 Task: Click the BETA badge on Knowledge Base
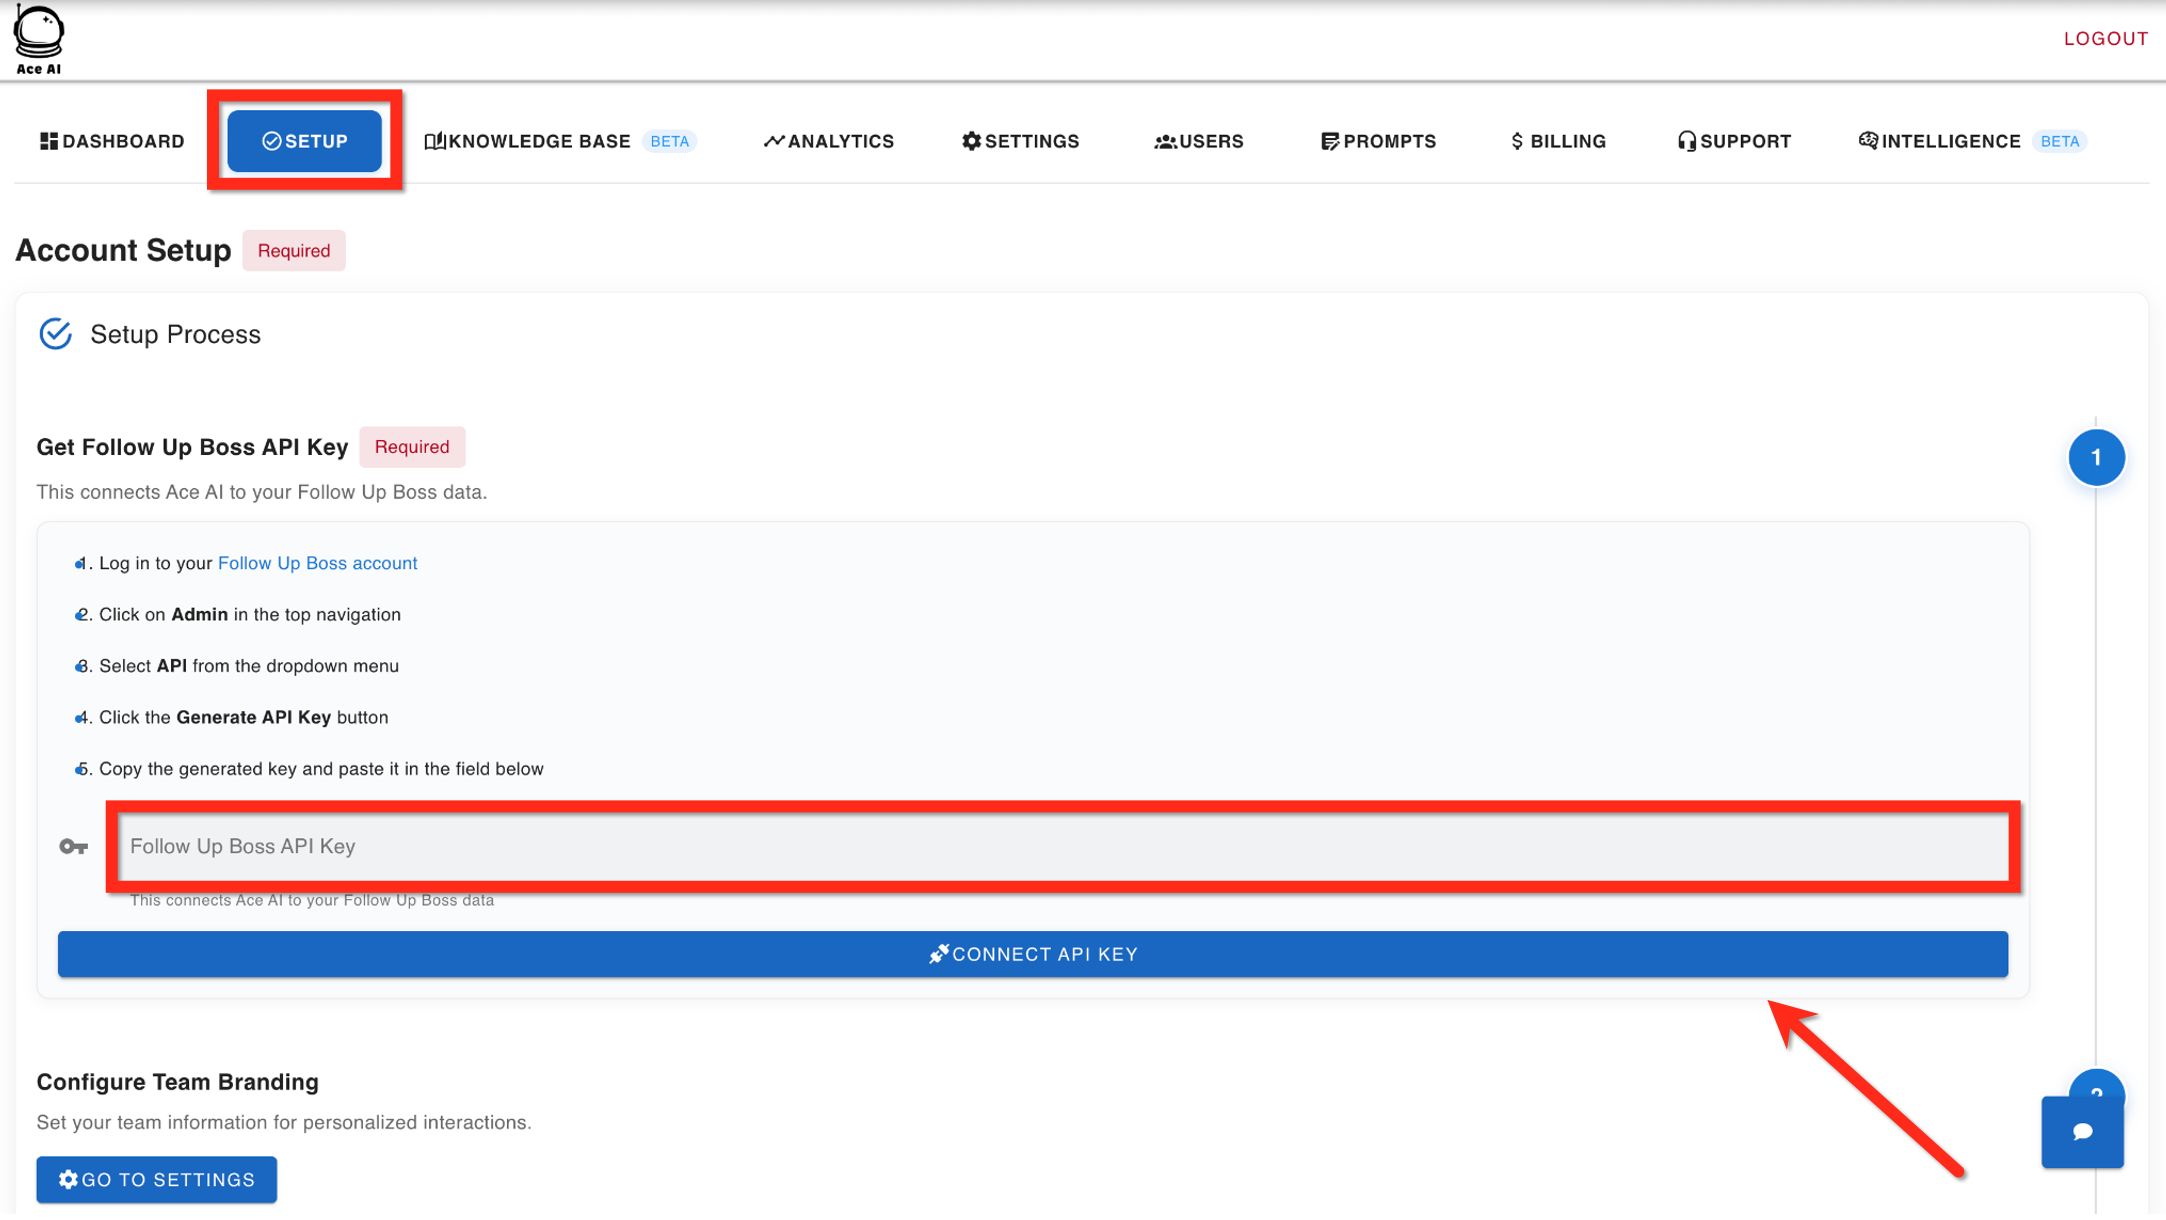click(x=669, y=141)
